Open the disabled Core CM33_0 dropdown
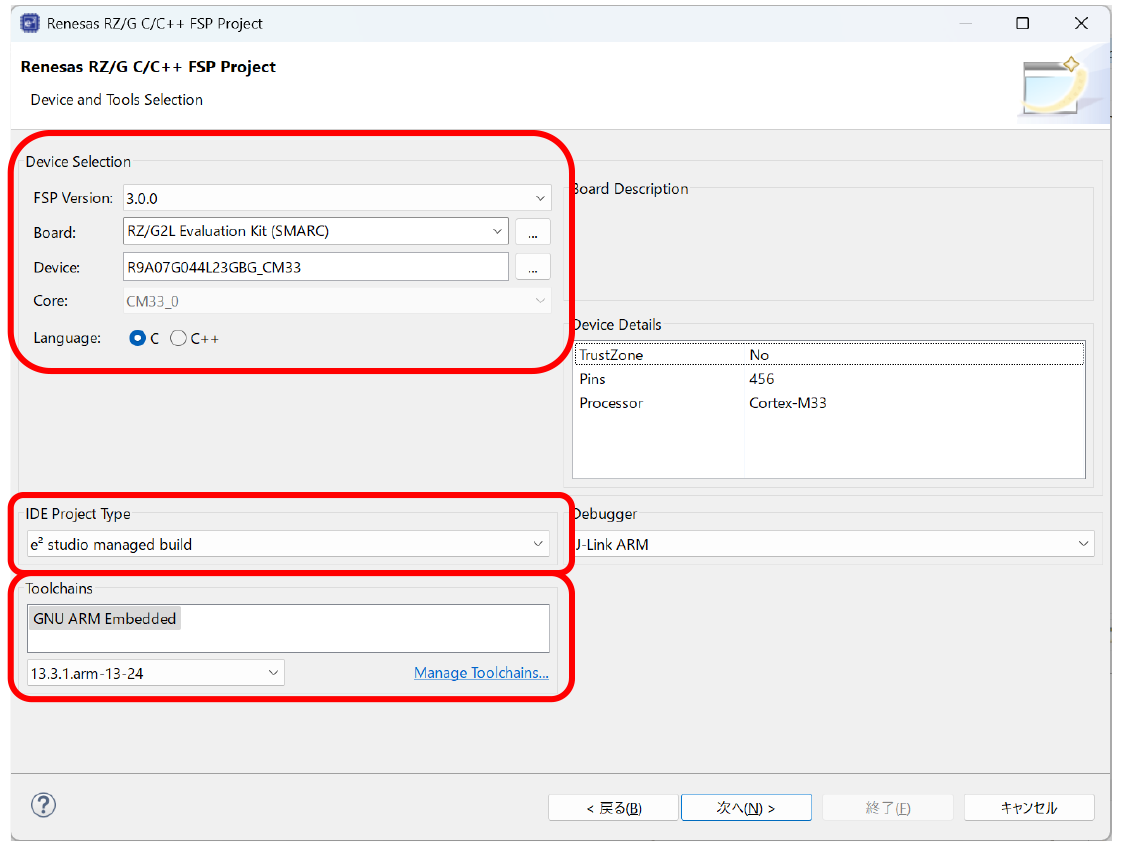1123x853 pixels. (x=337, y=301)
